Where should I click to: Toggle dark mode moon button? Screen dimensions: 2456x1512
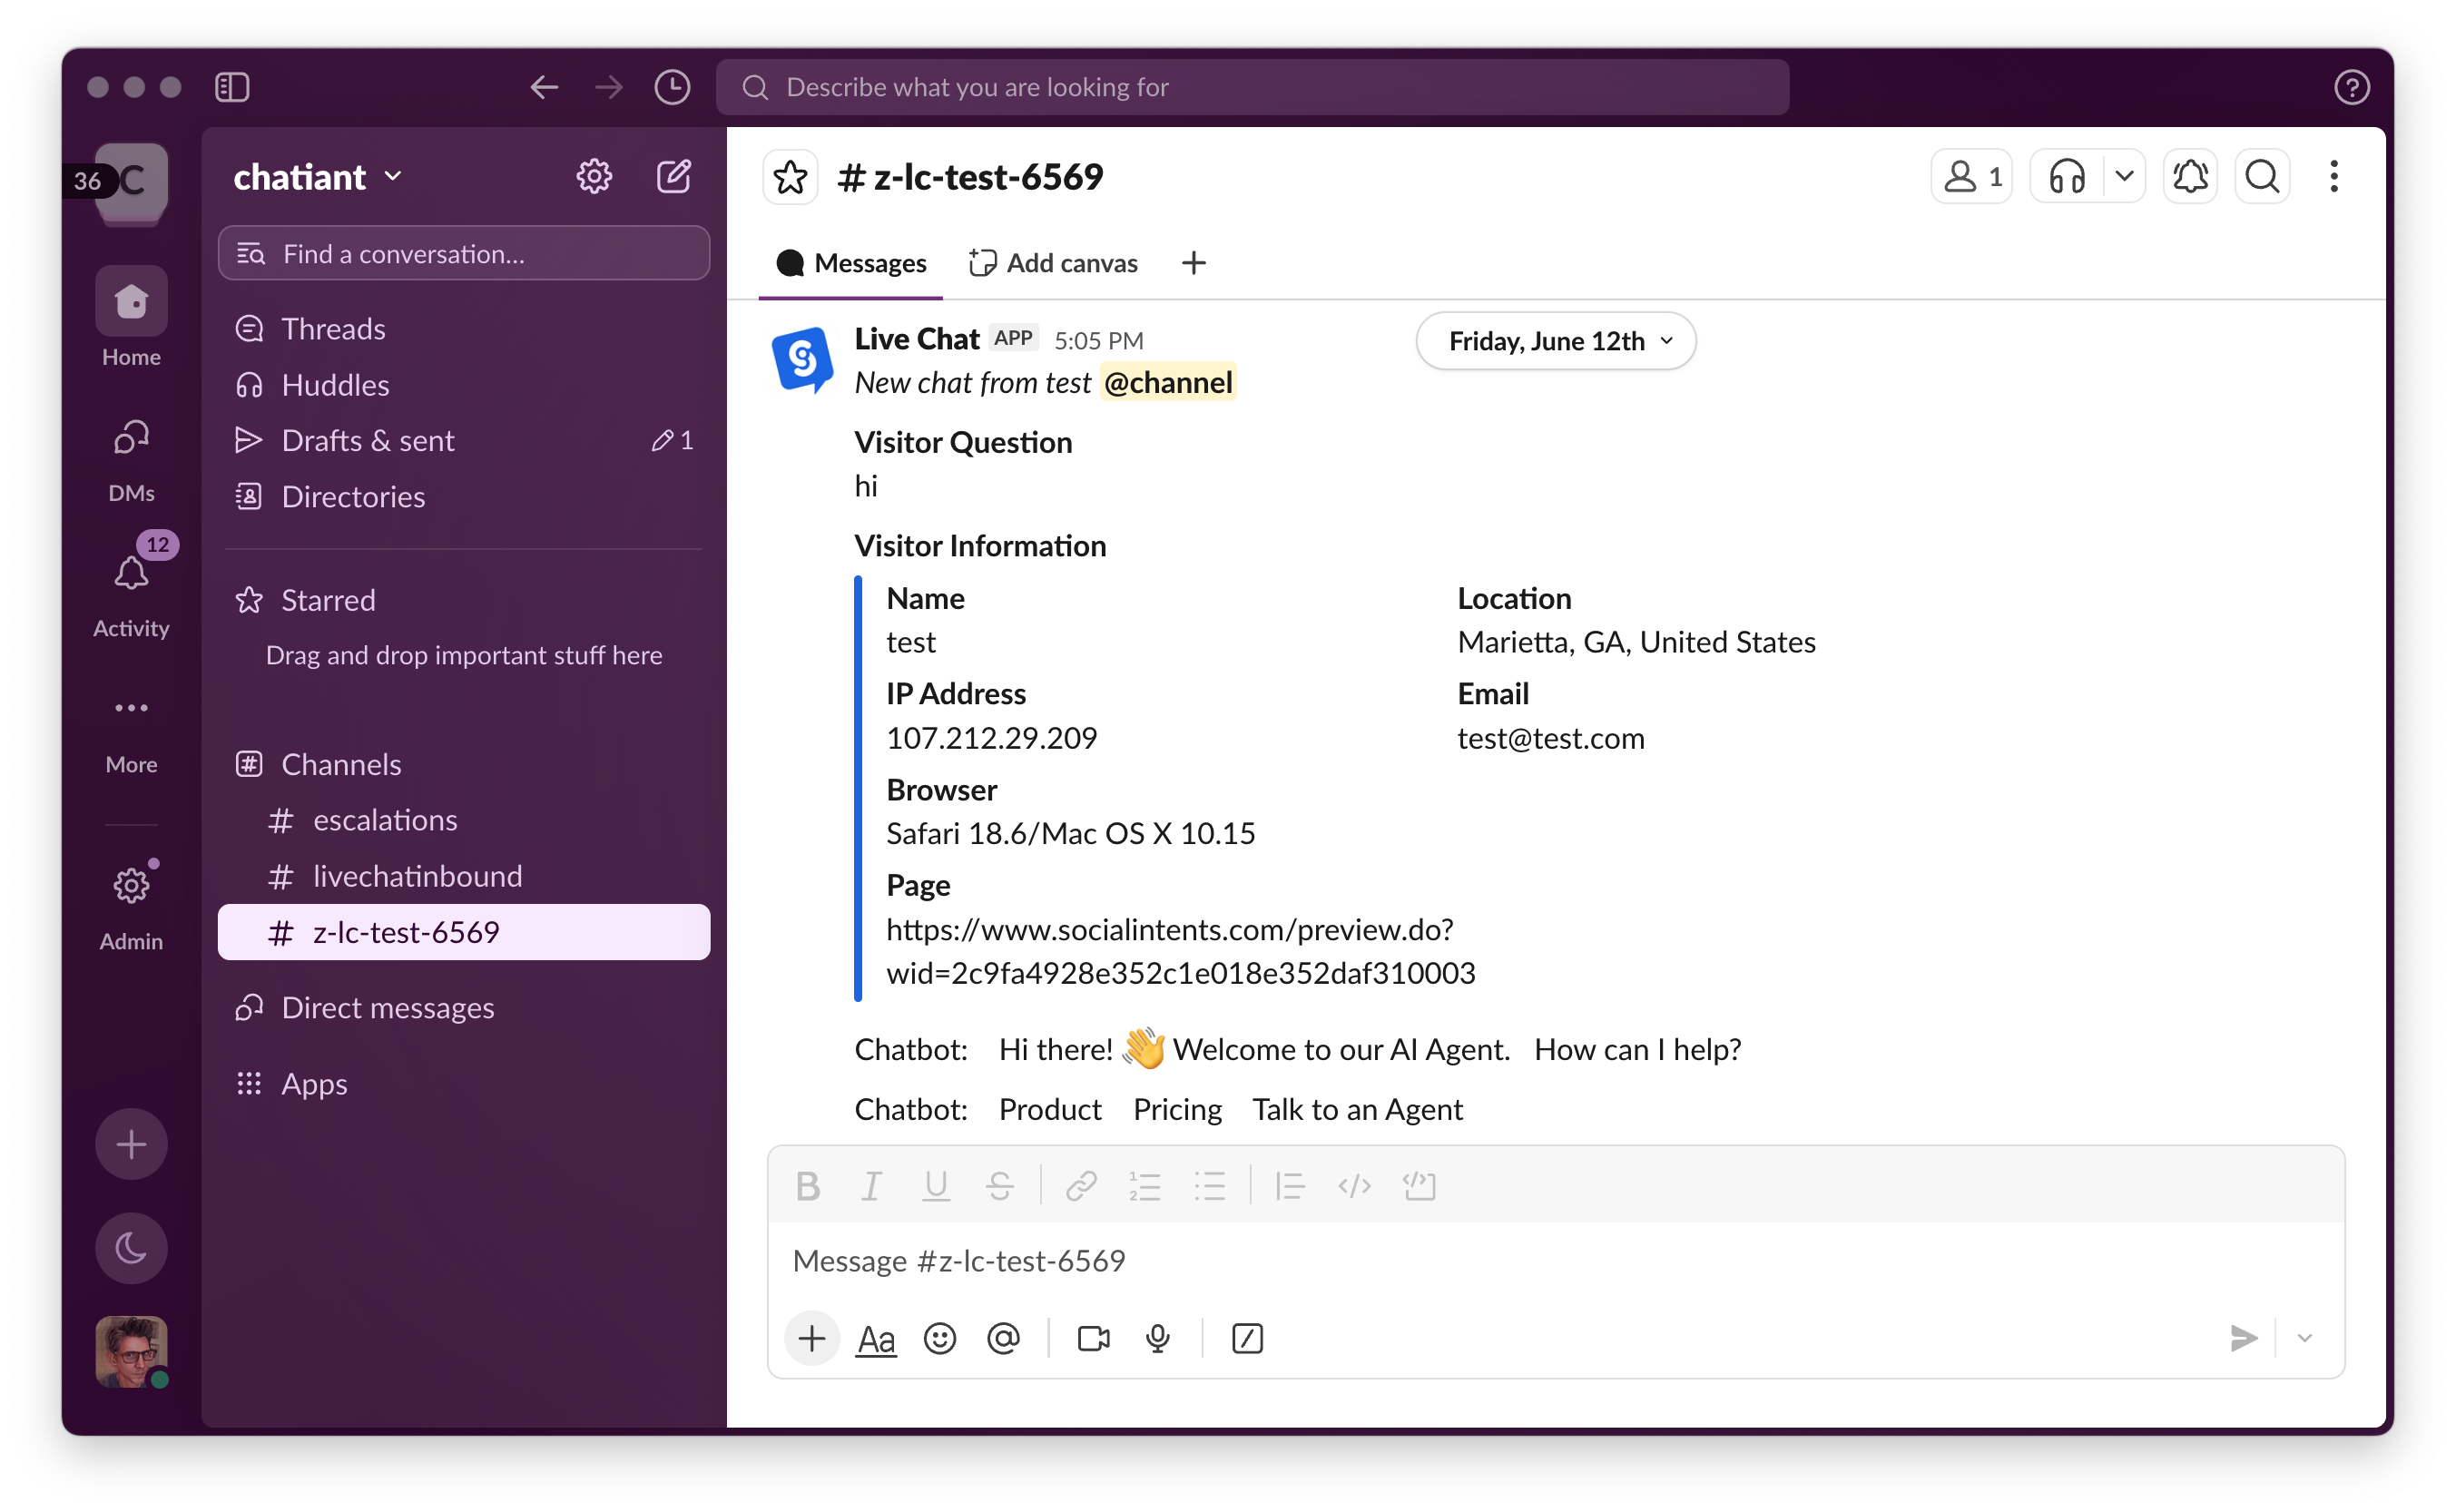point(131,1248)
